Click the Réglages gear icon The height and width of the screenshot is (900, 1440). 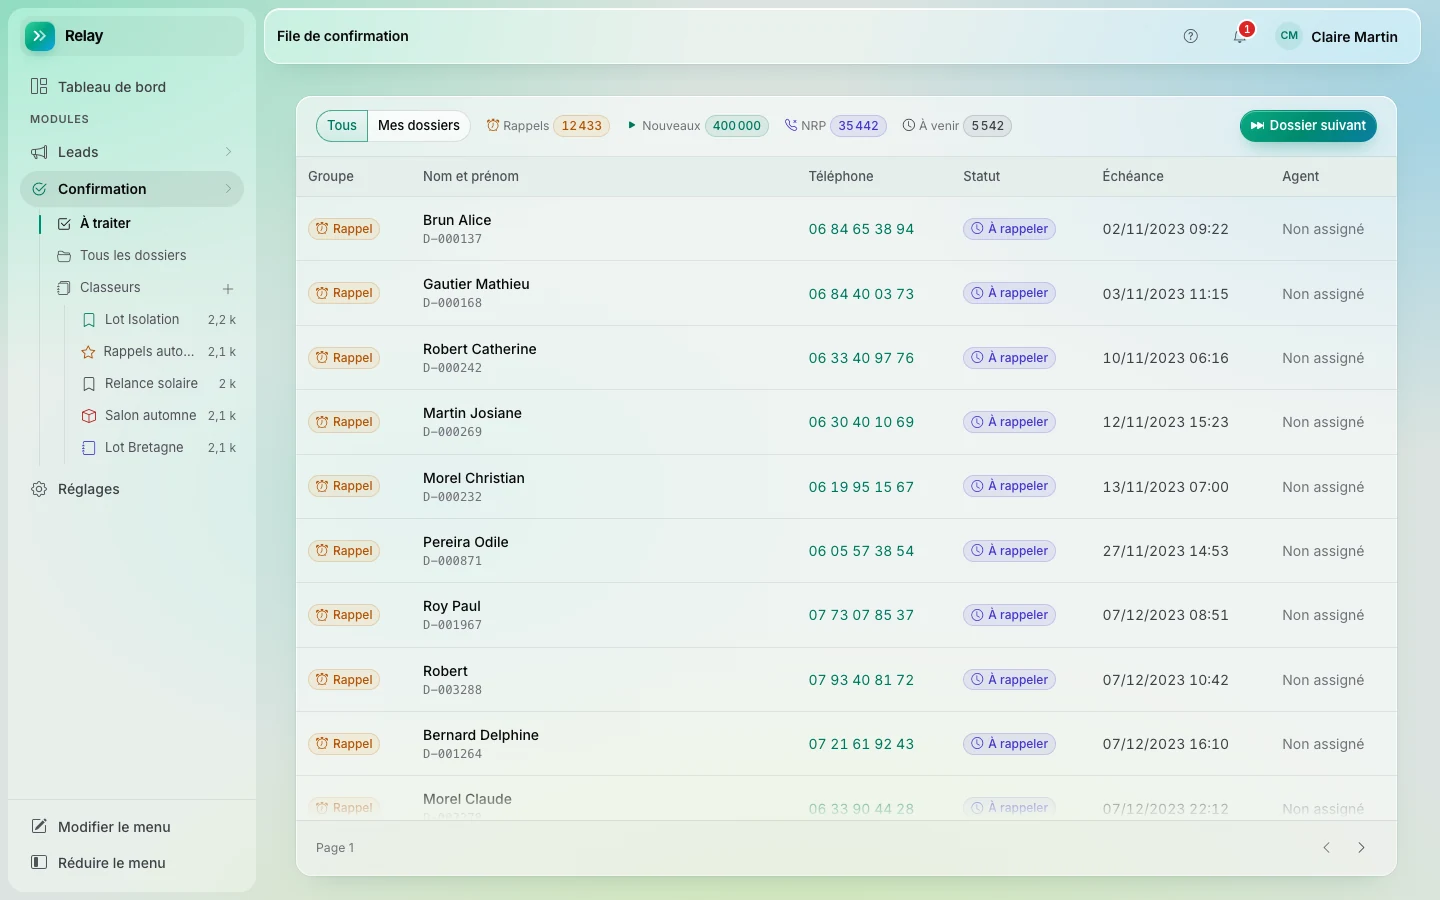click(39, 489)
